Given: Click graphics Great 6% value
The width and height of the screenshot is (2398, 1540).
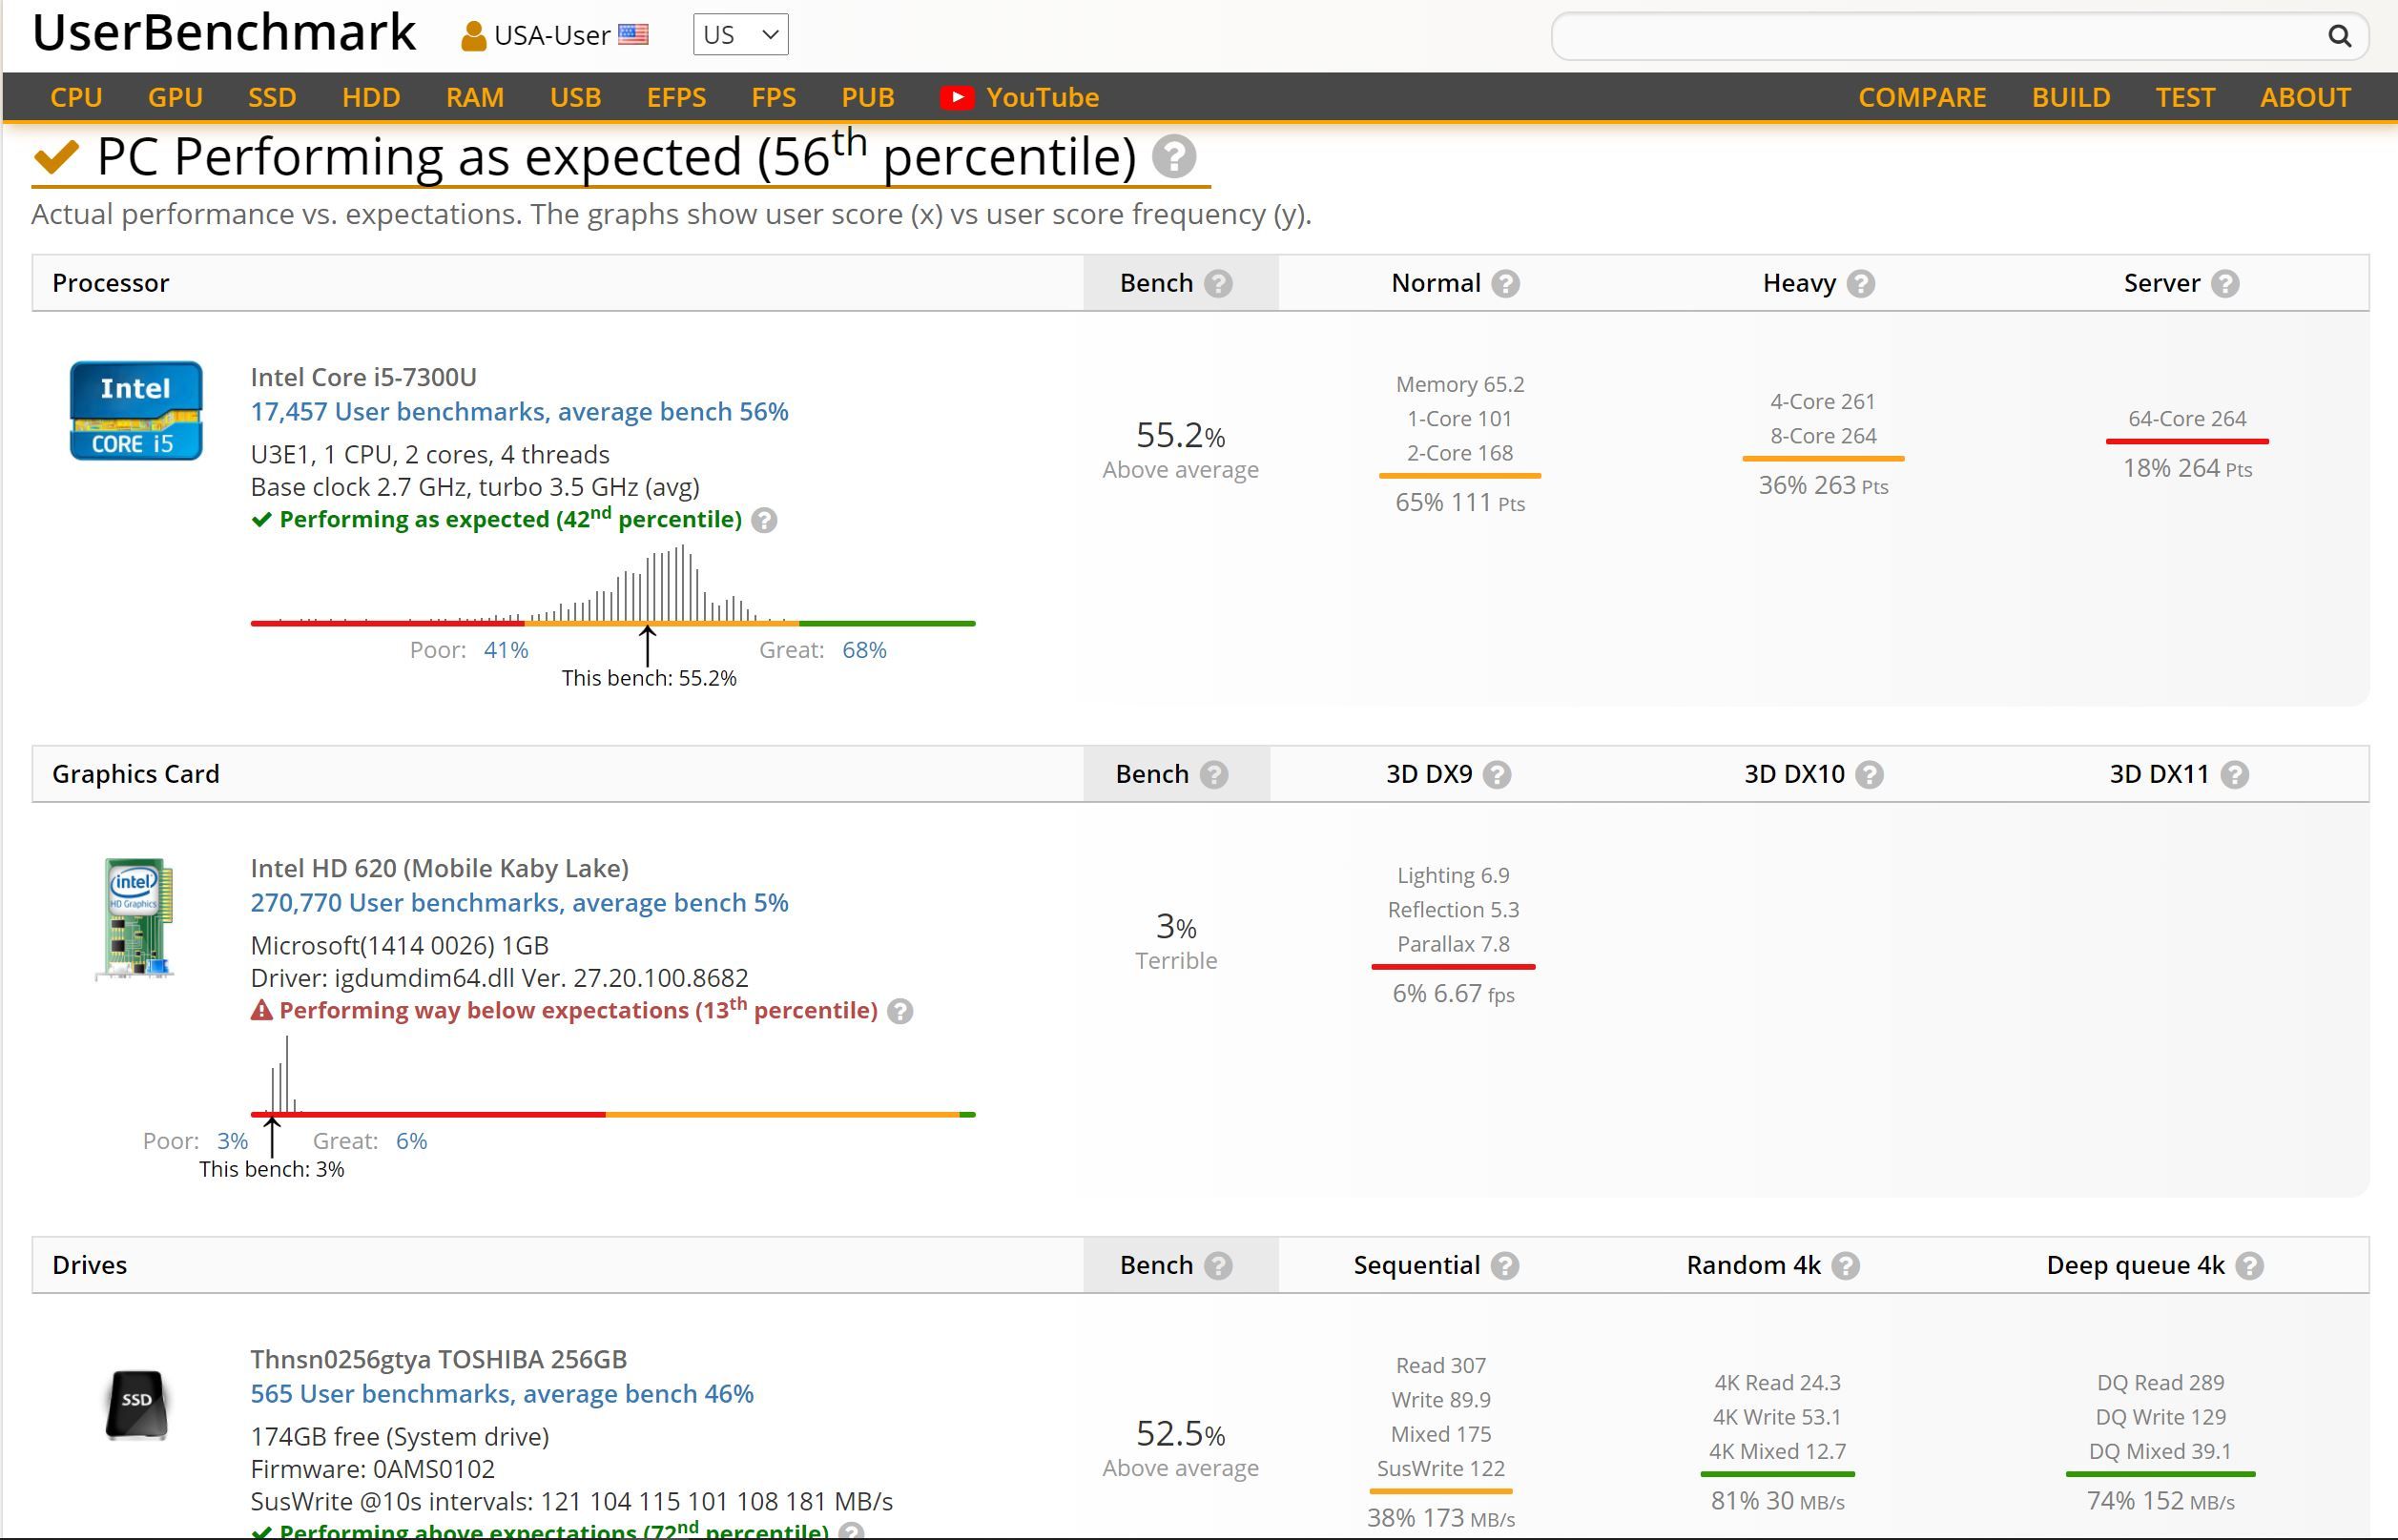Looking at the screenshot, I should click(411, 1141).
